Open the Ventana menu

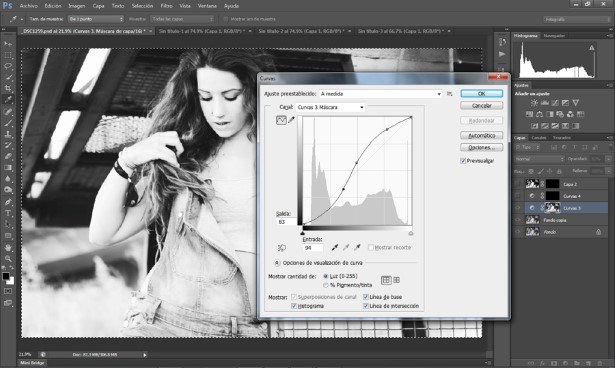pos(207,6)
